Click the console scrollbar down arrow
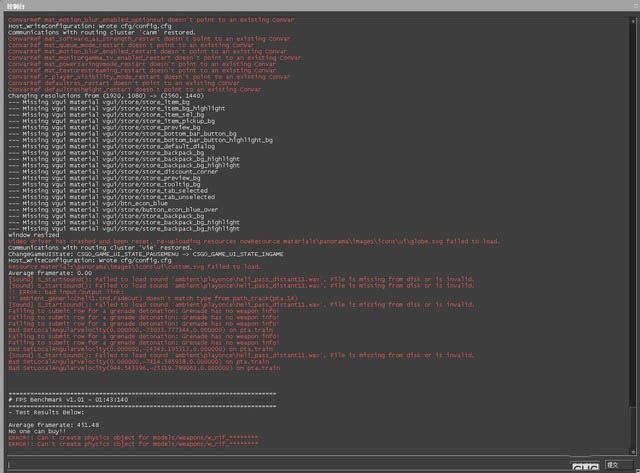Image resolution: width=640 pixels, height=473 pixels. pos(633,451)
